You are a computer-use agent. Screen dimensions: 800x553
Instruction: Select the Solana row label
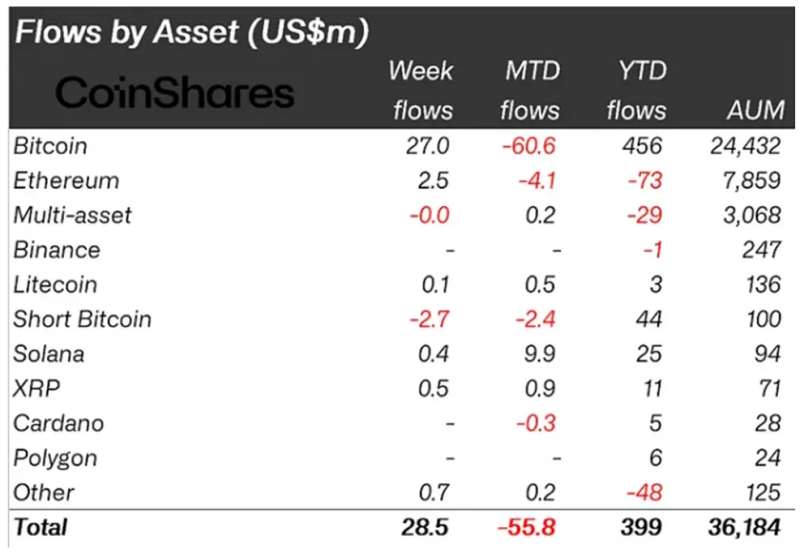point(49,354)
